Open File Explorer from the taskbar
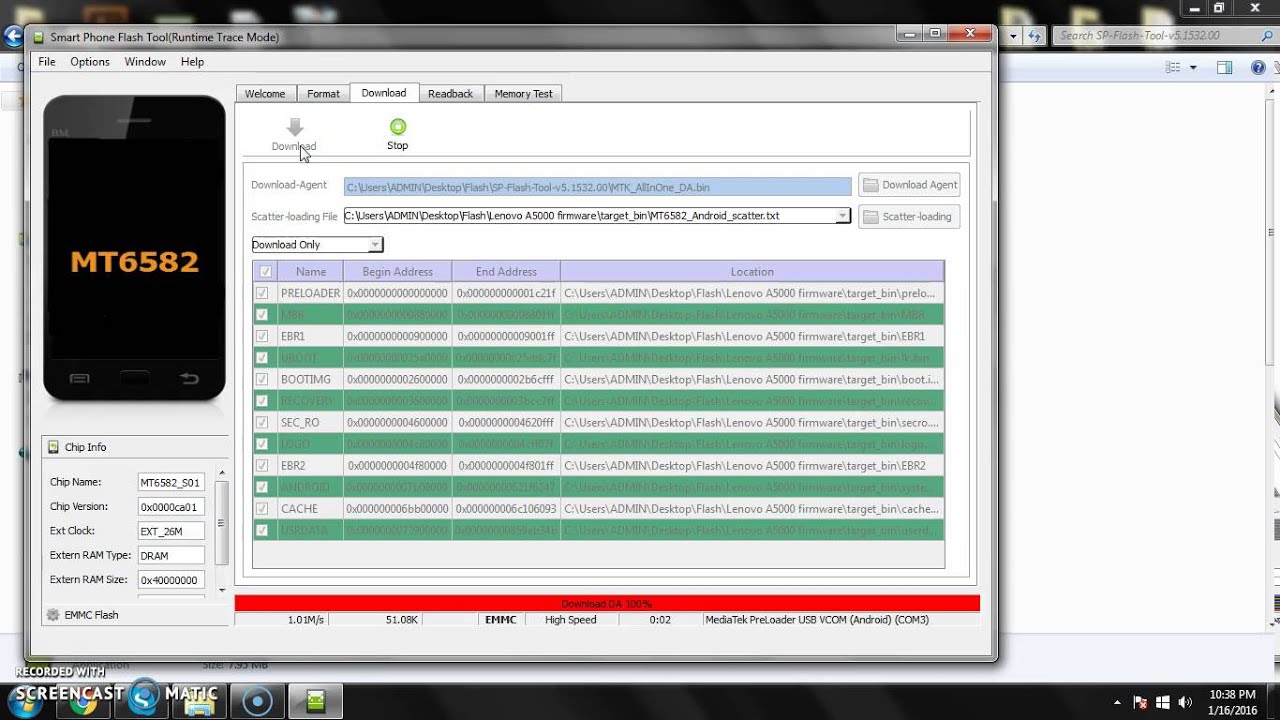Viewport: 1280px width, 720px height. tap(200, 701)
